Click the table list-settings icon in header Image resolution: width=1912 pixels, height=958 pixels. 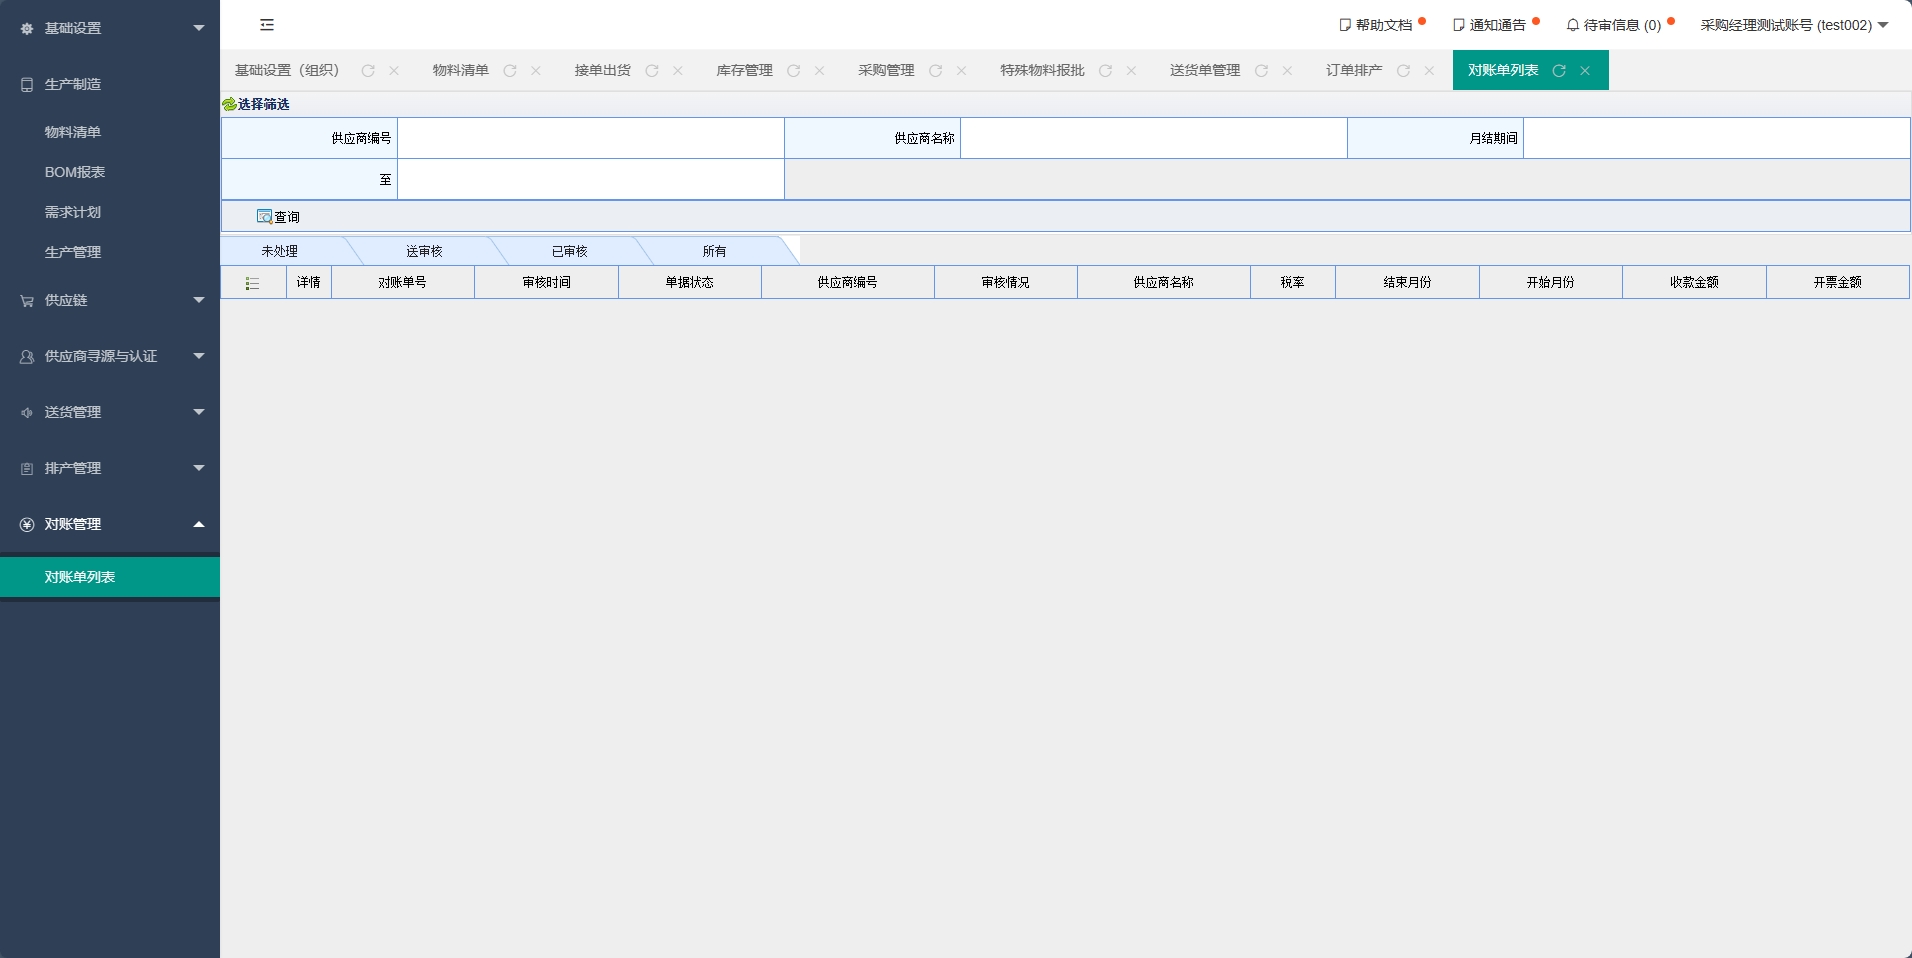coord(253,283)
